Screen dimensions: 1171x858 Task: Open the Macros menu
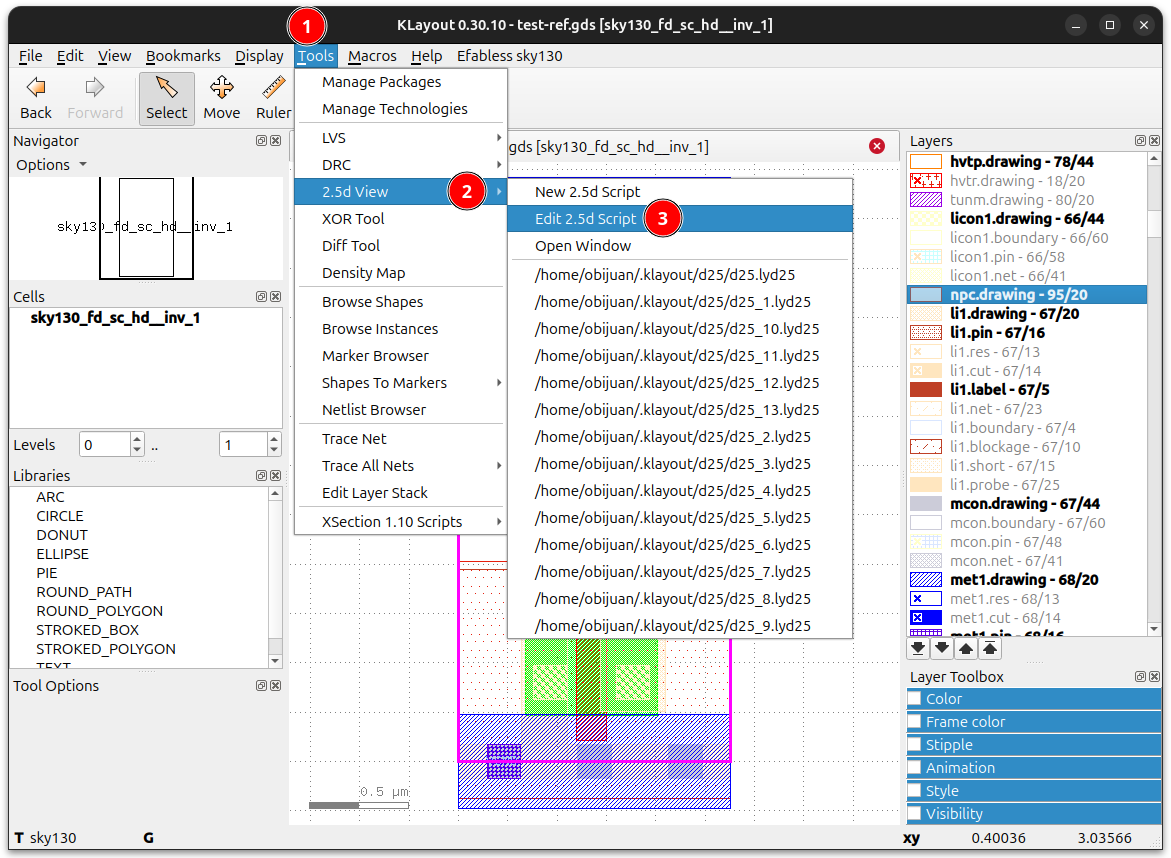click(372, 55)
